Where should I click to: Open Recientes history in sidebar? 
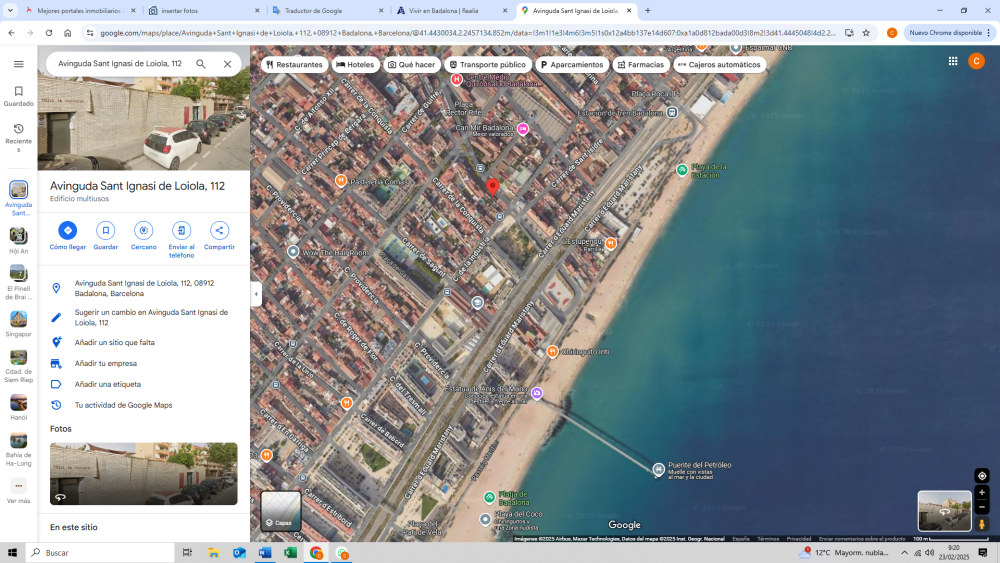[18, 138]
